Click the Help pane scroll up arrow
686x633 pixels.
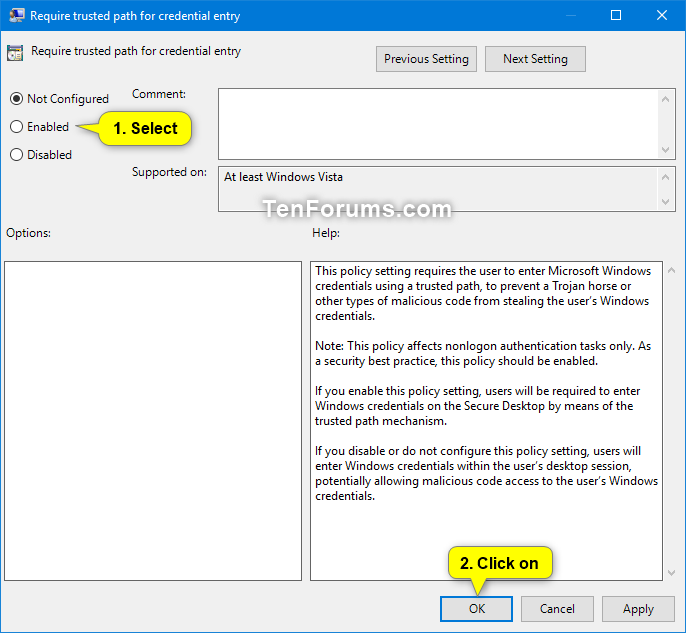pyautogui.click(x=672, y=270)
